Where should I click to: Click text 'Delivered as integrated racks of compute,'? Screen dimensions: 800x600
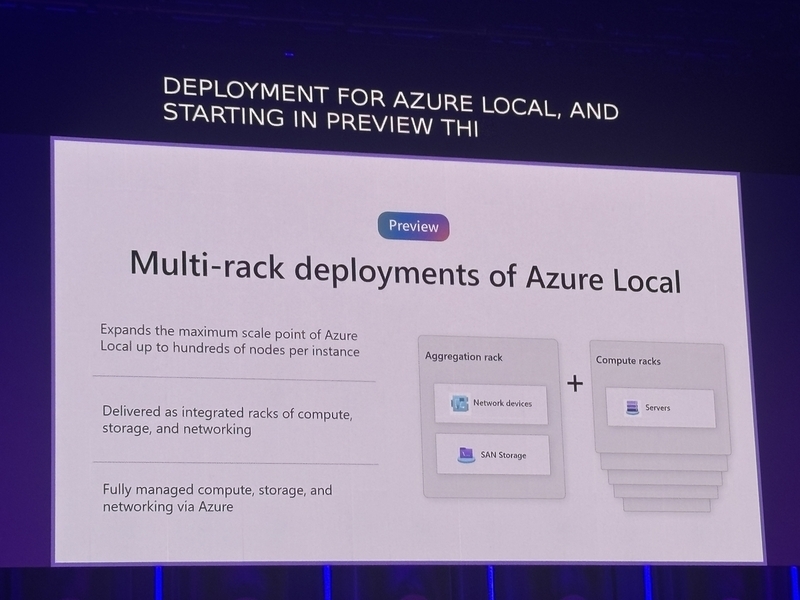tap(227, 412)
